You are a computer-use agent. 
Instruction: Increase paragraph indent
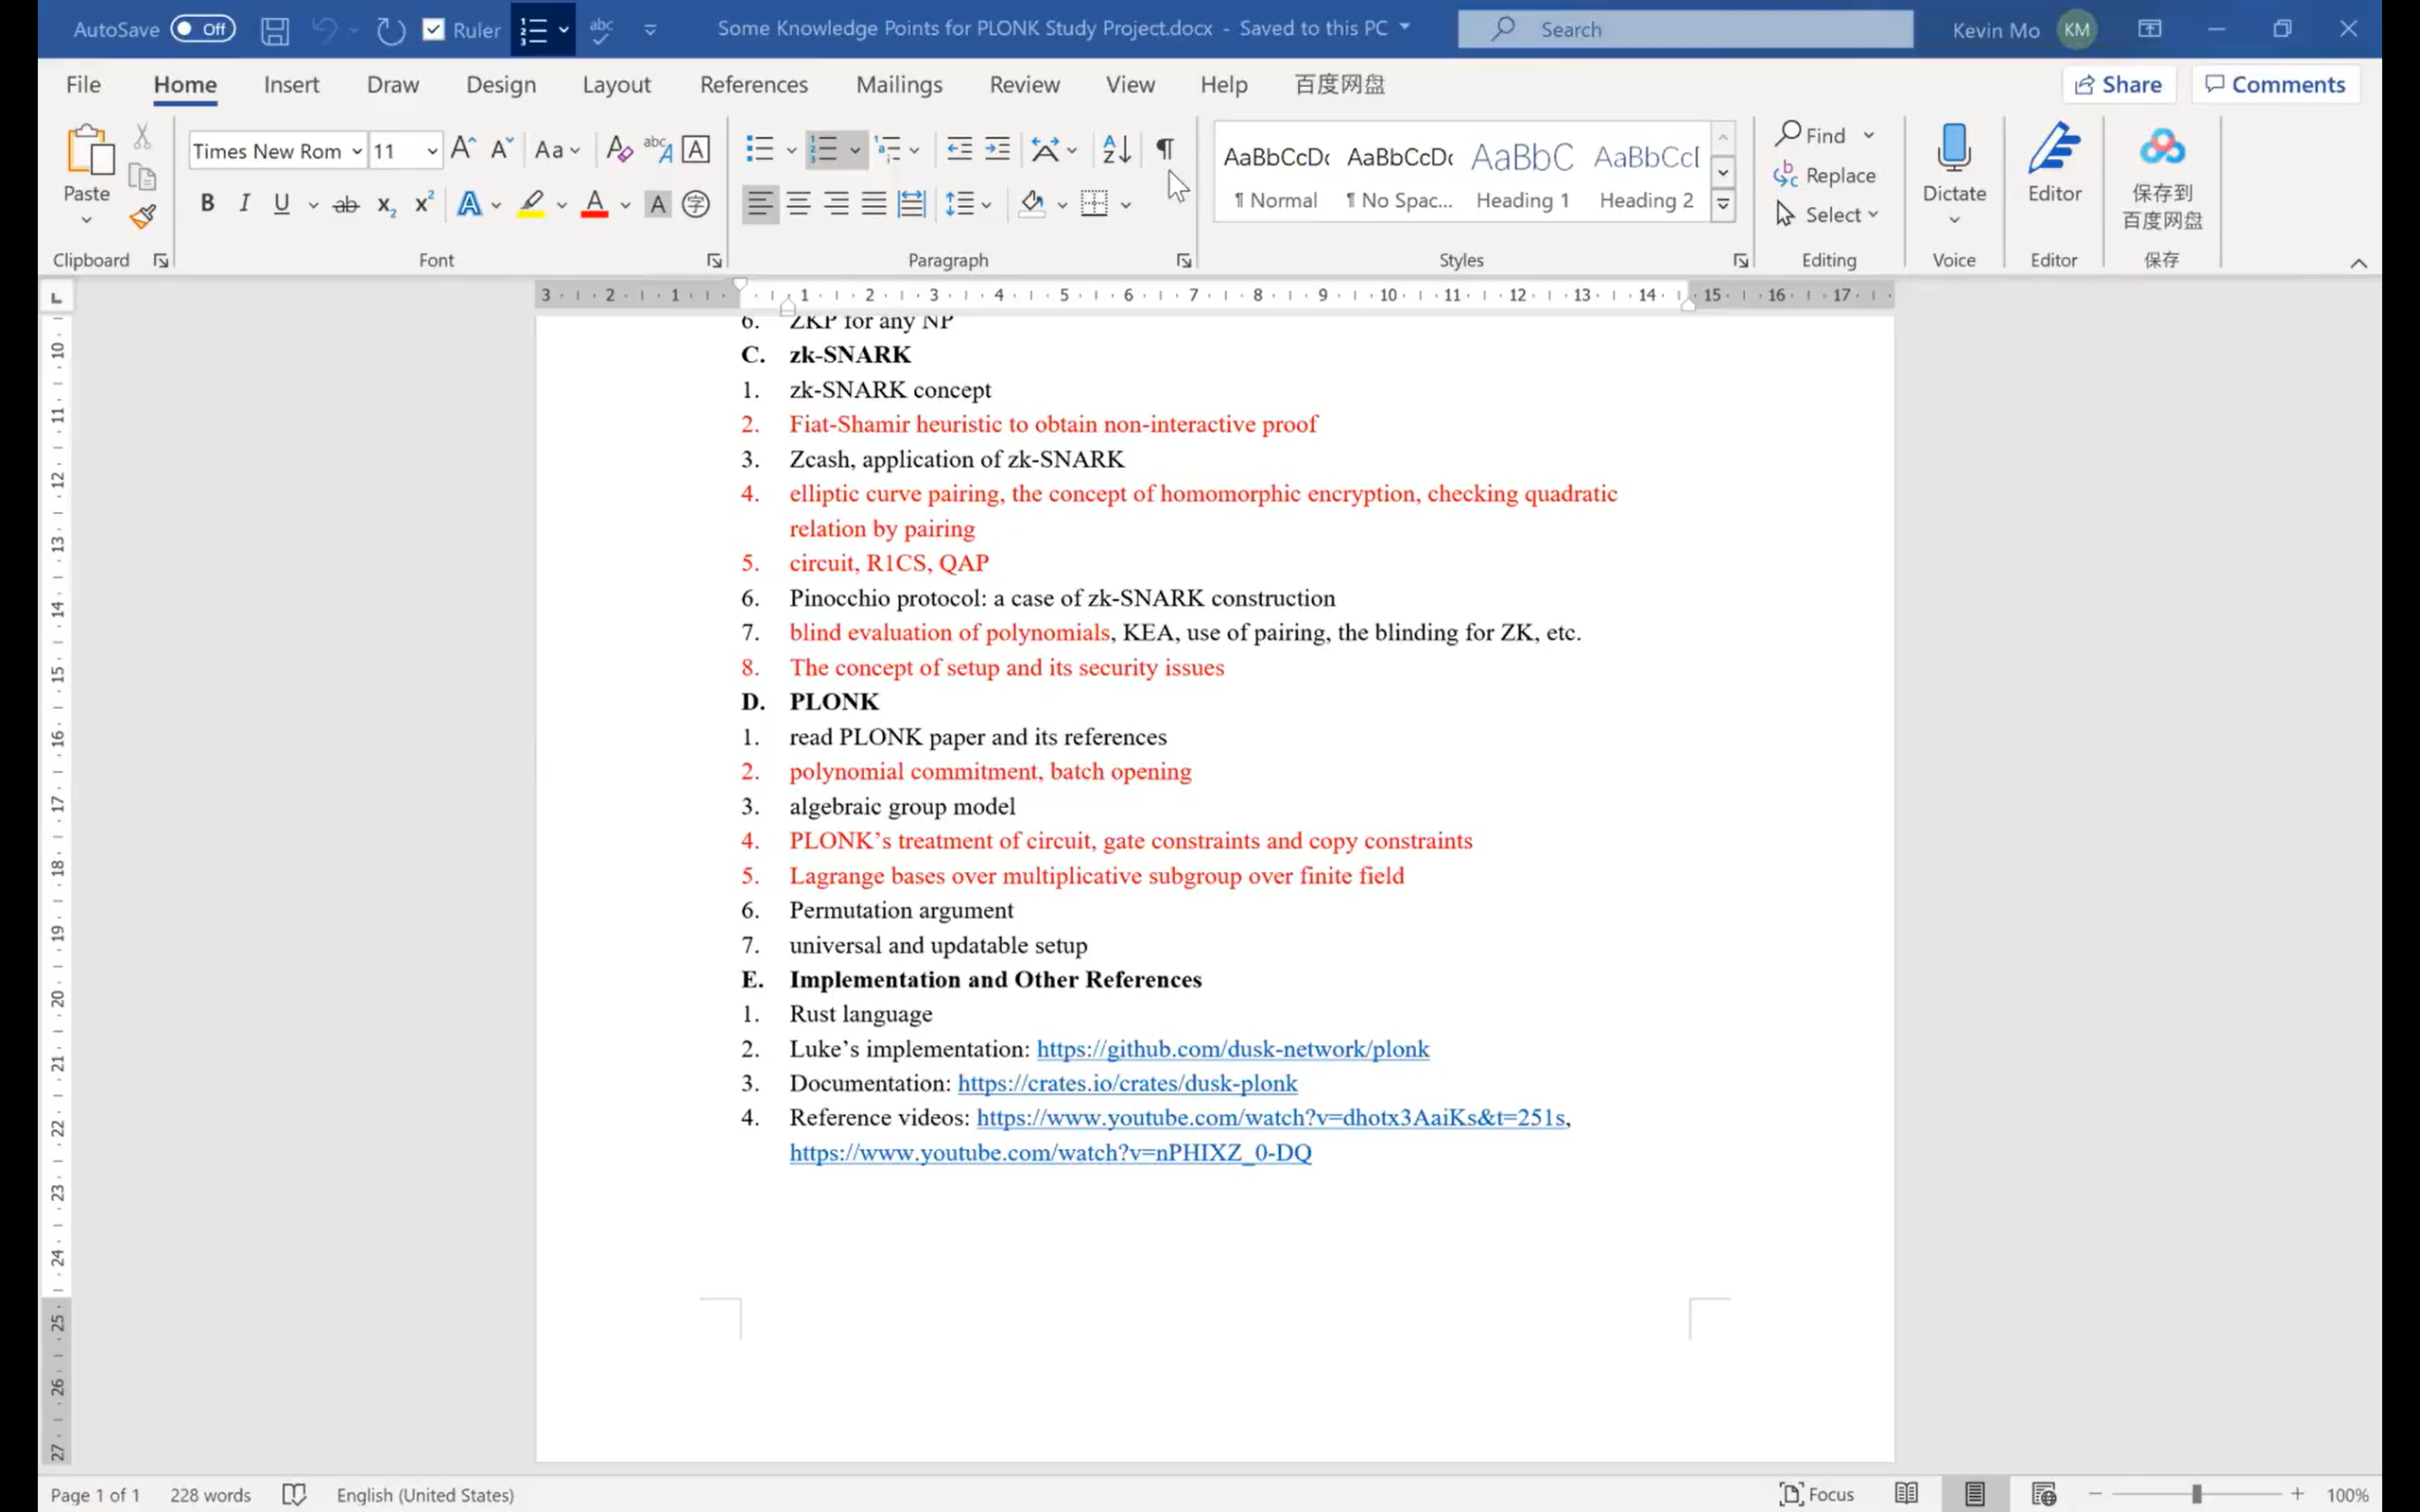click(x=997, y=150)
